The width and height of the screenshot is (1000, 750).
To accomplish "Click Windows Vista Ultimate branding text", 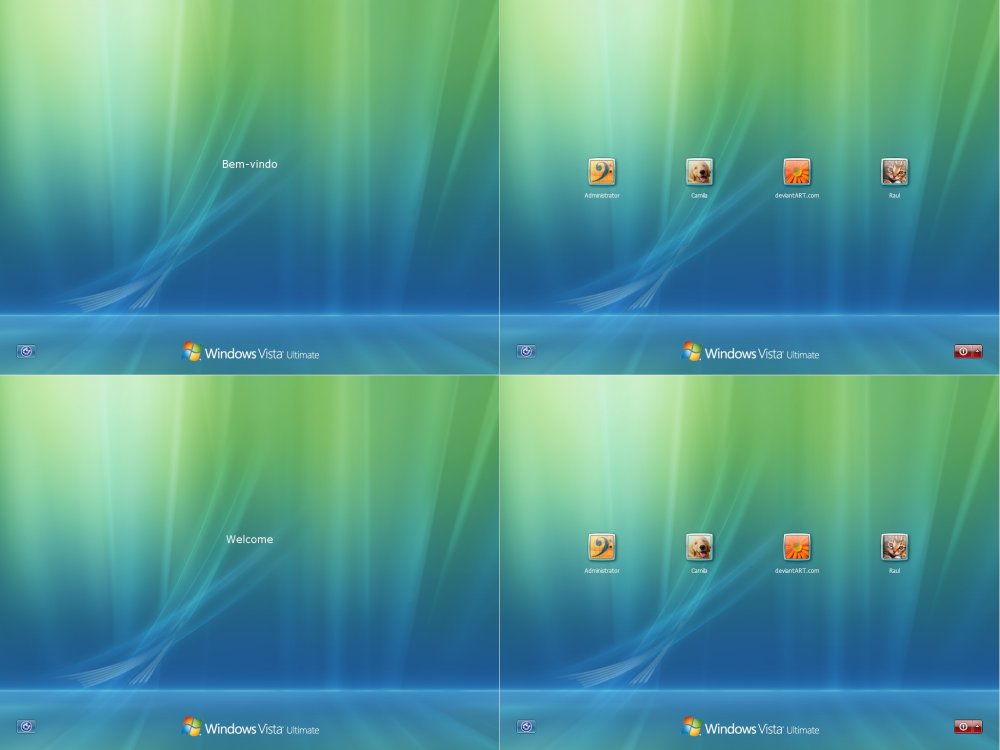I will (262, 353).
